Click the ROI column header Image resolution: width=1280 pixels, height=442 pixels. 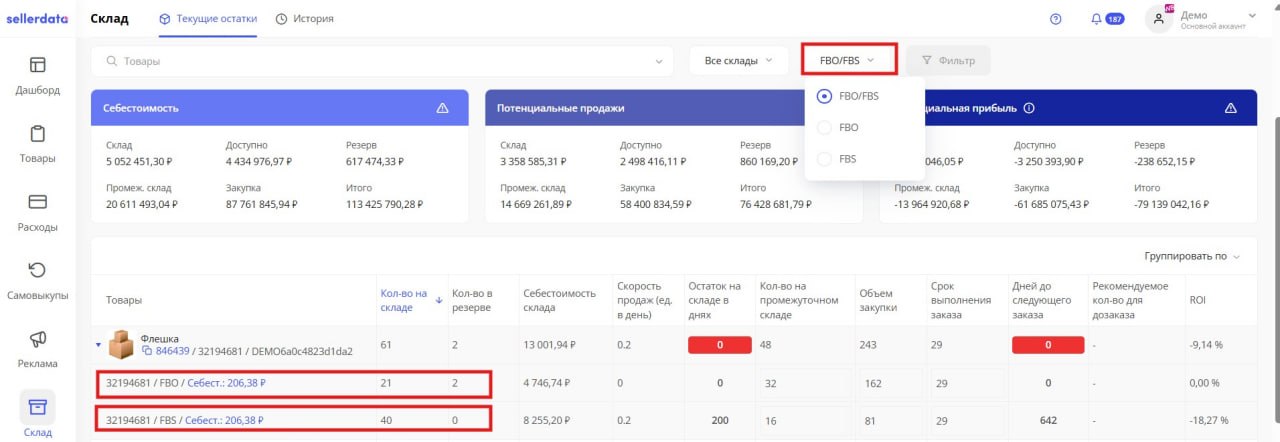click(1197, 300)
